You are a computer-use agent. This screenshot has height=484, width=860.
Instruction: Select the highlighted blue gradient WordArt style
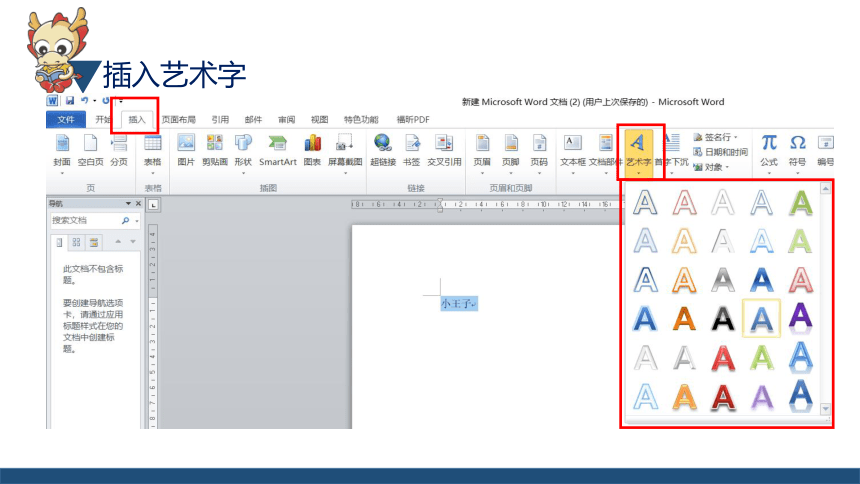pos(761,318)
